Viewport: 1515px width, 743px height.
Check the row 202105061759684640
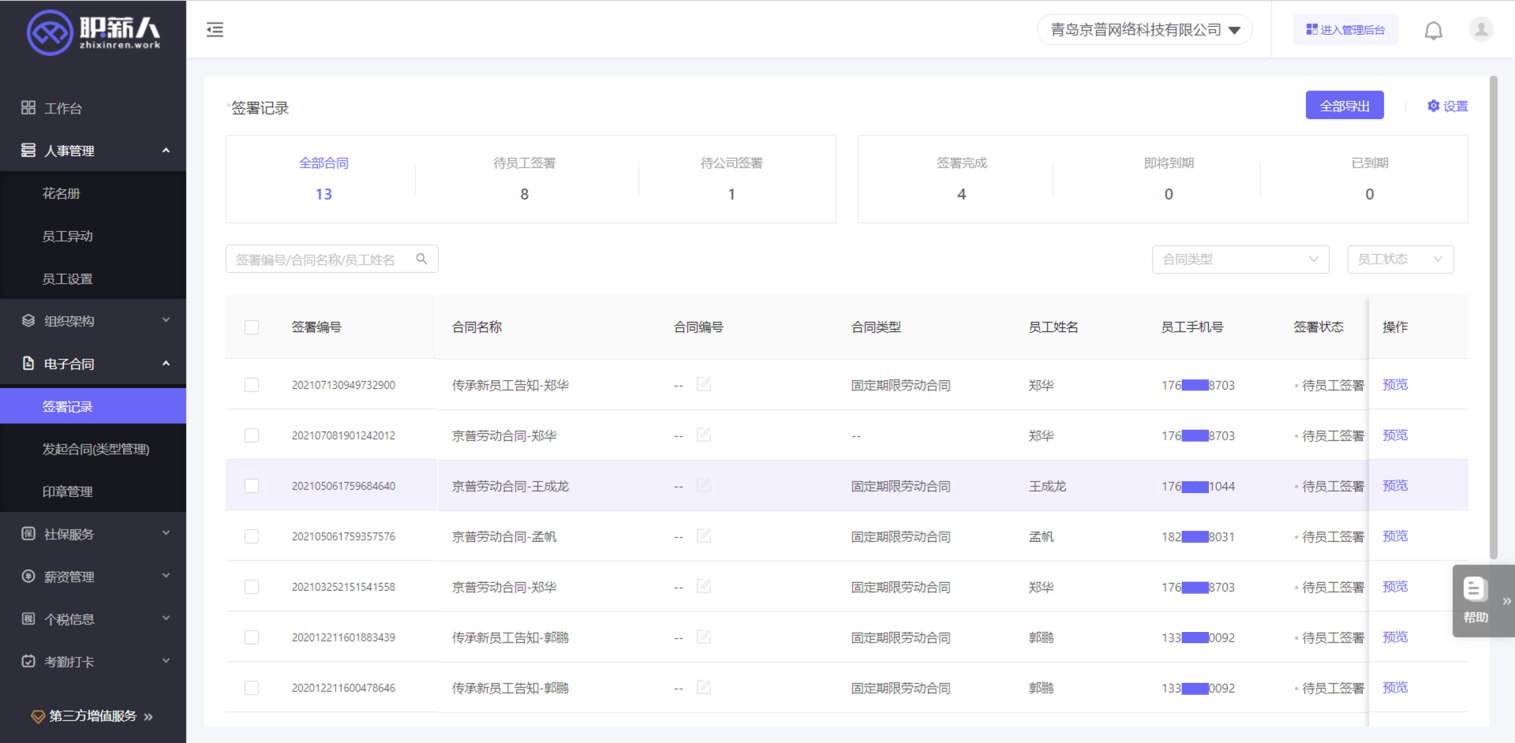[252, 486]
